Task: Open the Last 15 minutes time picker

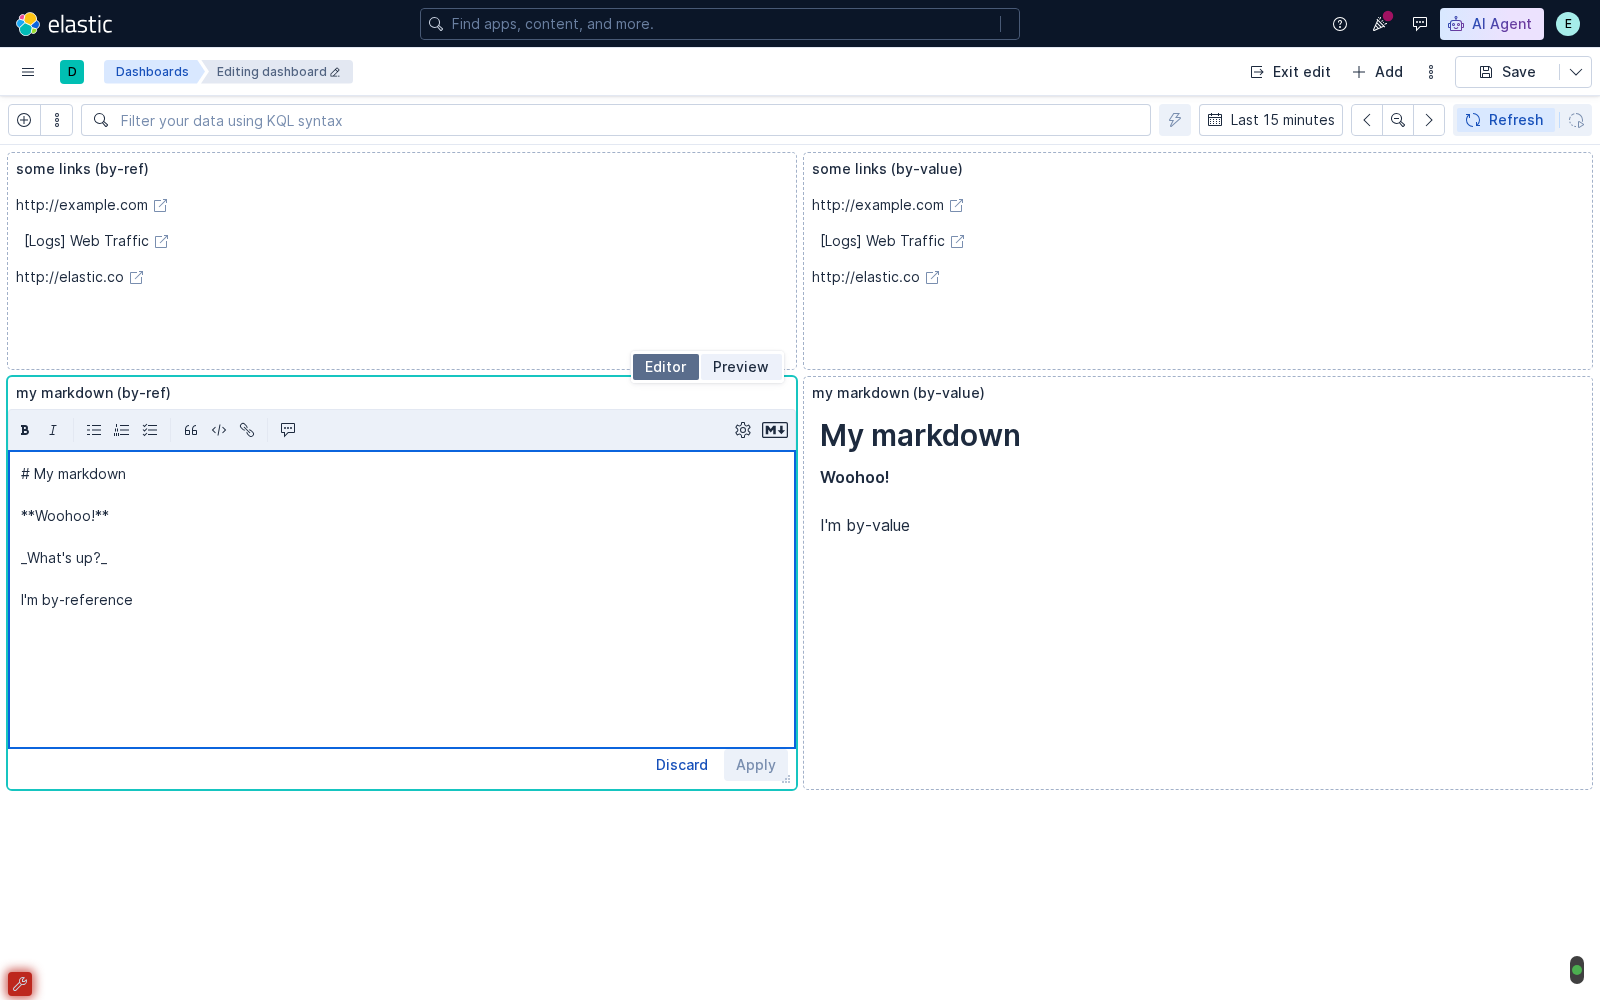Action: 1271,120
